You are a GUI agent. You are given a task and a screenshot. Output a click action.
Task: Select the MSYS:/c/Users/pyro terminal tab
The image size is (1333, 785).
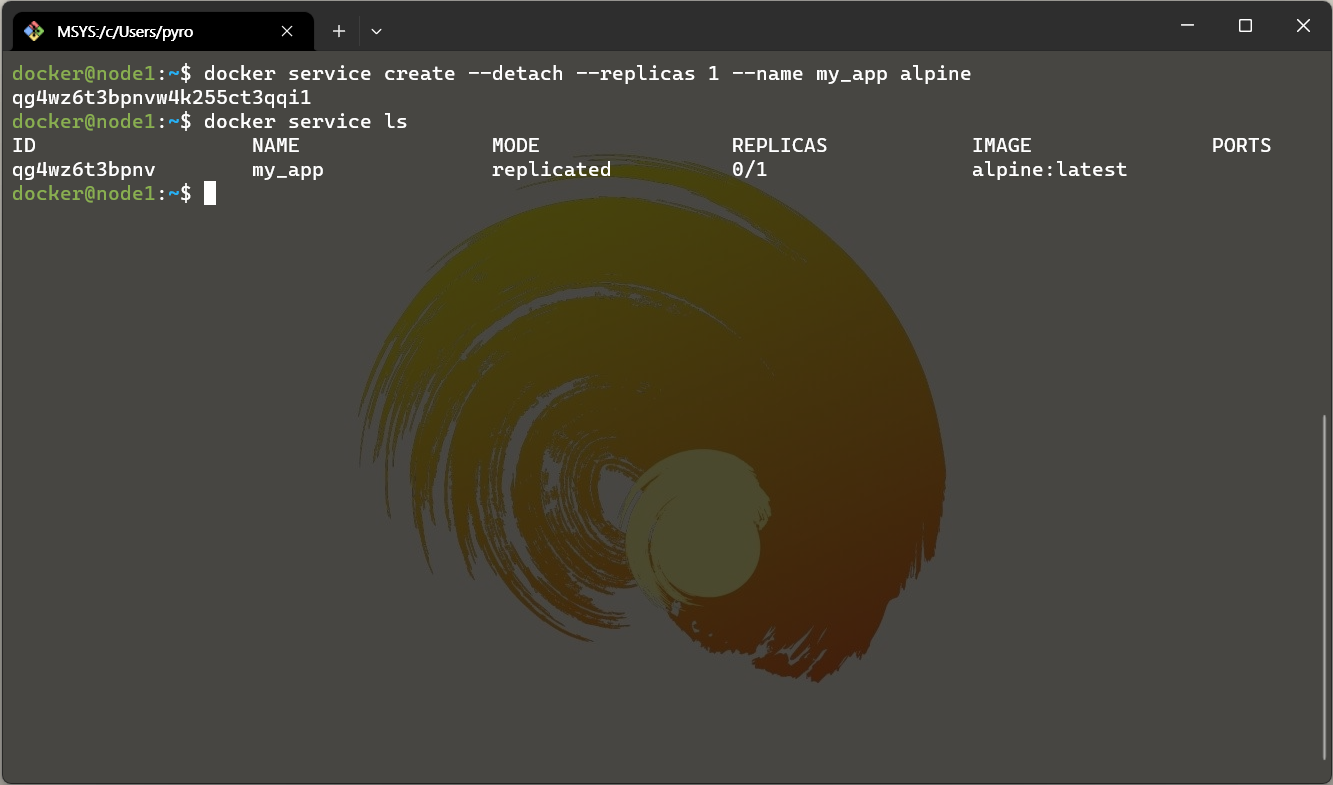(163, 31)
